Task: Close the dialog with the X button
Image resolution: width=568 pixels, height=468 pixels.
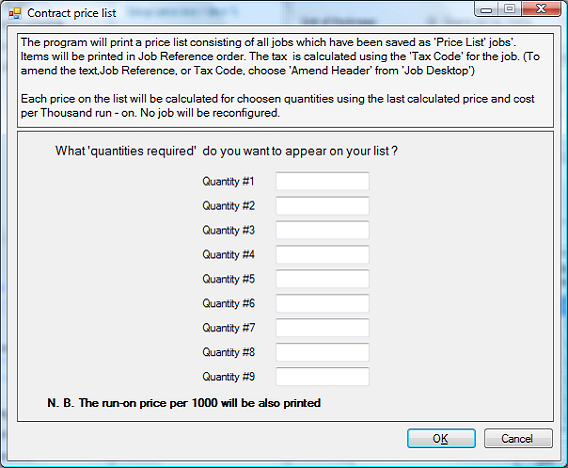Action: pyautogui.click(x=541, y=9)
